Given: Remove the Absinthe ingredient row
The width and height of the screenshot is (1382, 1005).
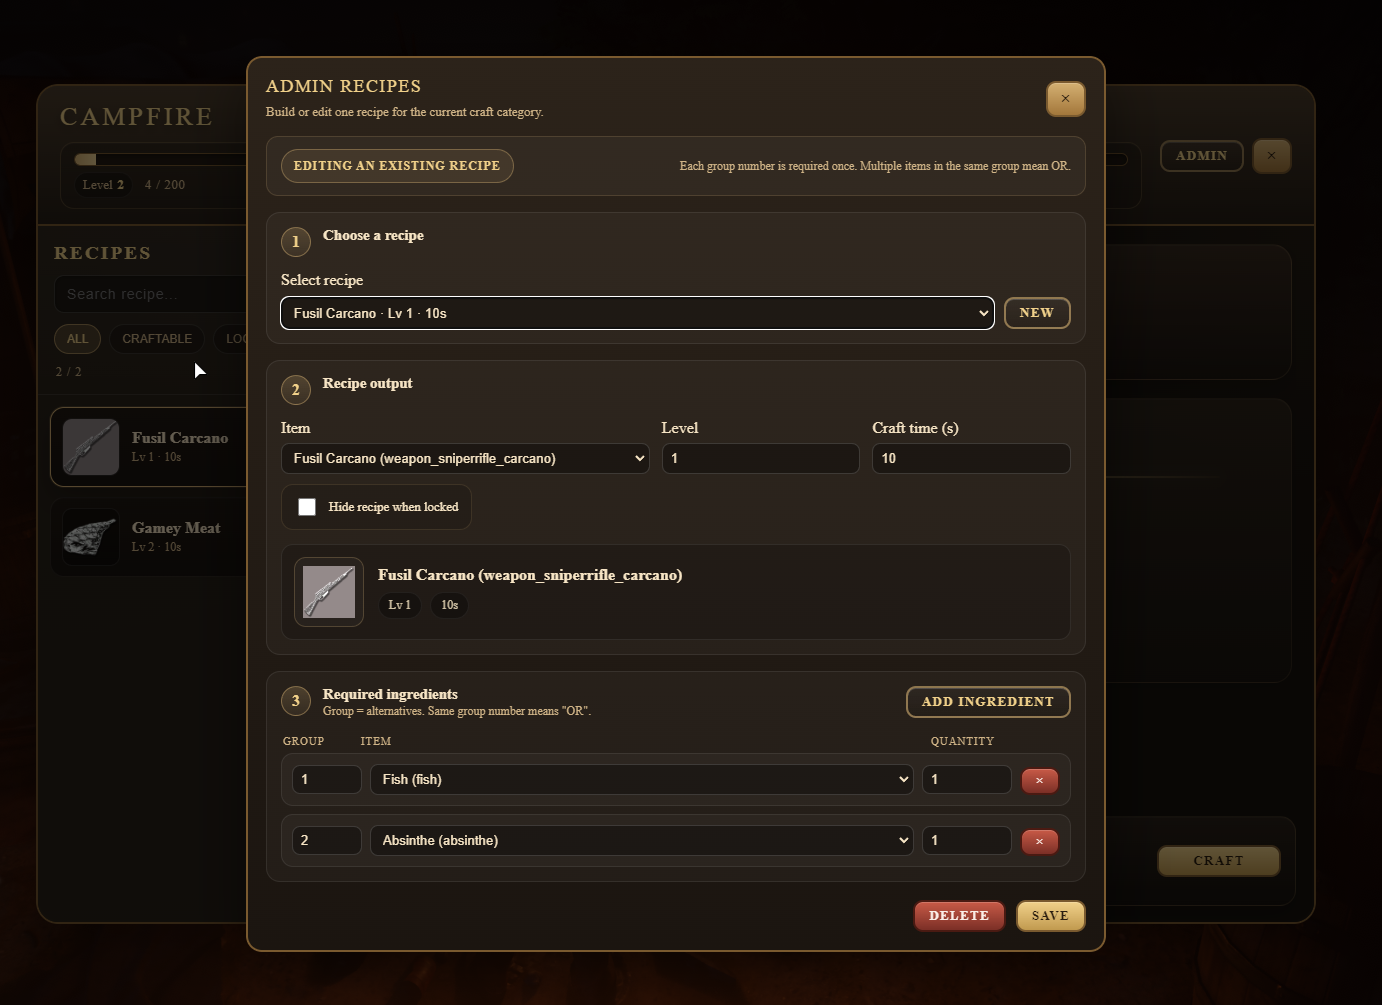Looking at the screenshot, I should [1039, 841].
